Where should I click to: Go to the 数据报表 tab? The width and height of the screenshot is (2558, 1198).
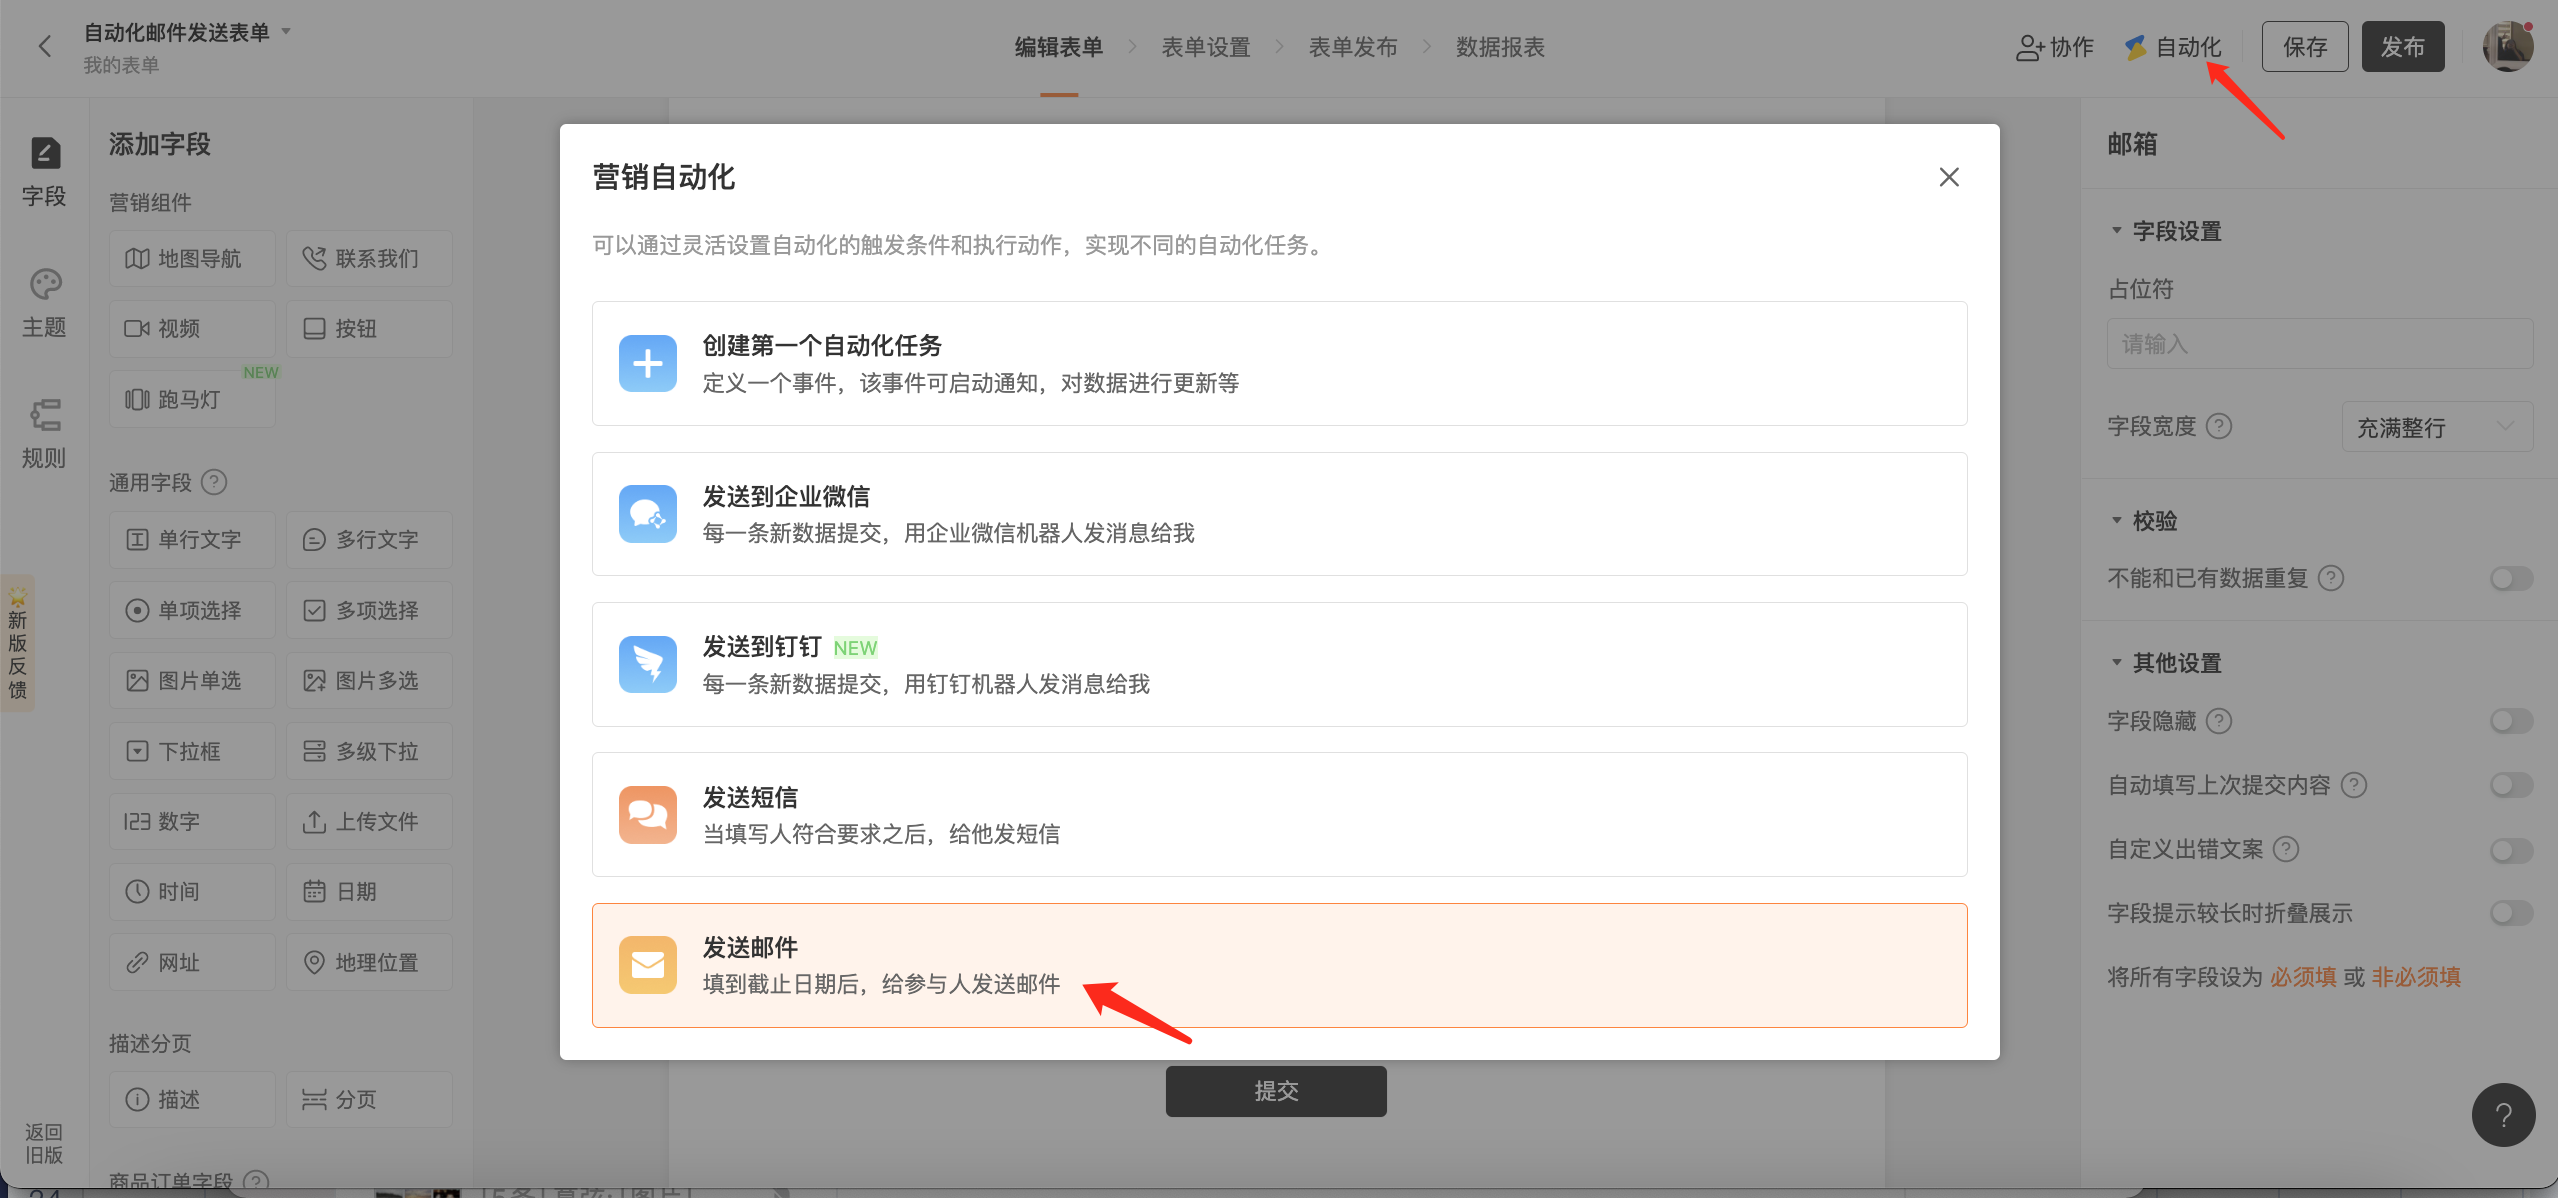tap(1499, 47)
